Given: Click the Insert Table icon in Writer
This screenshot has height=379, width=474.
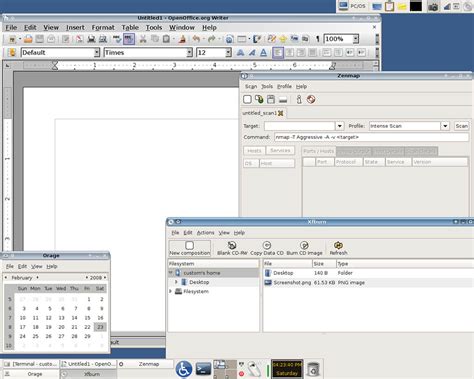Looking at the screenshot, I should (x=242, y=39).
